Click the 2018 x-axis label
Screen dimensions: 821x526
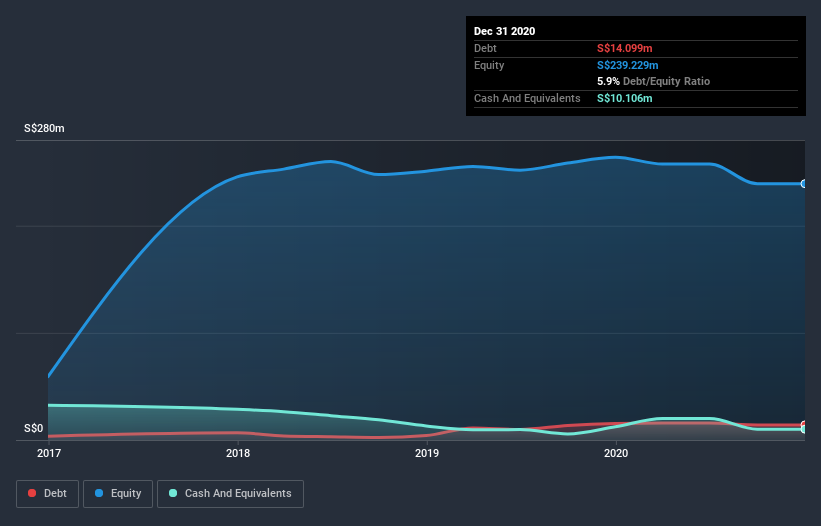pos(238,453)
